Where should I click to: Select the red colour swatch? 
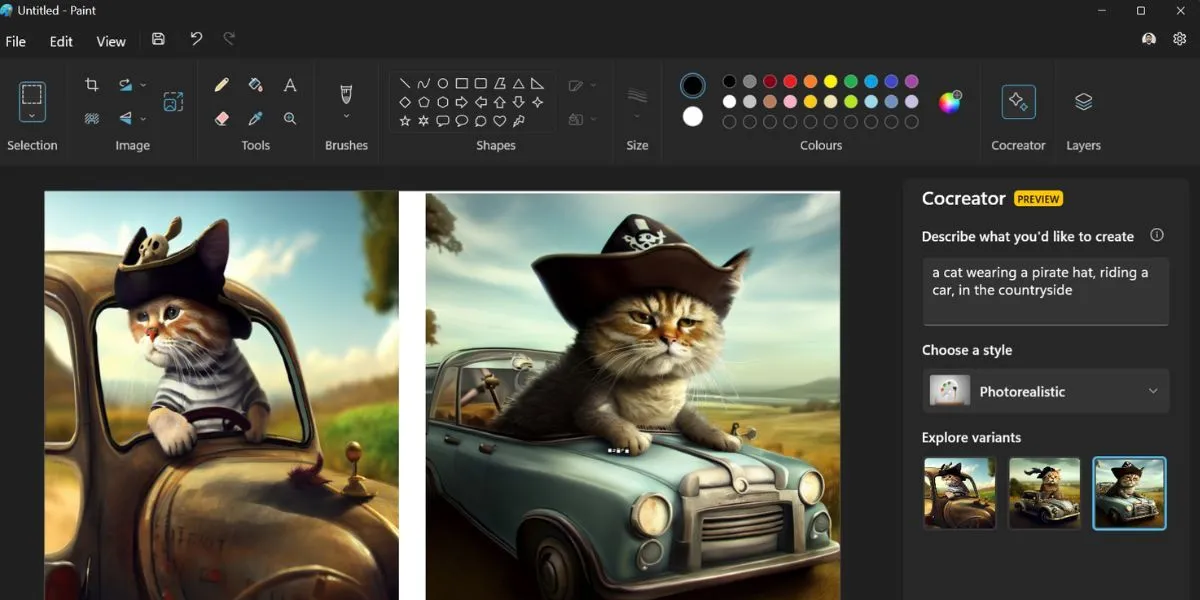(789, 82)
